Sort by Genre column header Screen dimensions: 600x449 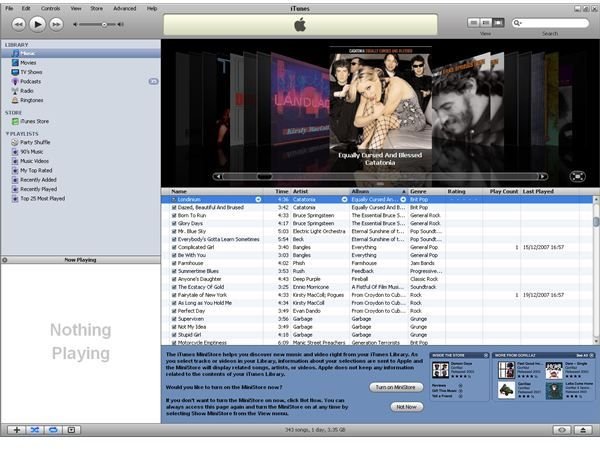click(426, 191)
